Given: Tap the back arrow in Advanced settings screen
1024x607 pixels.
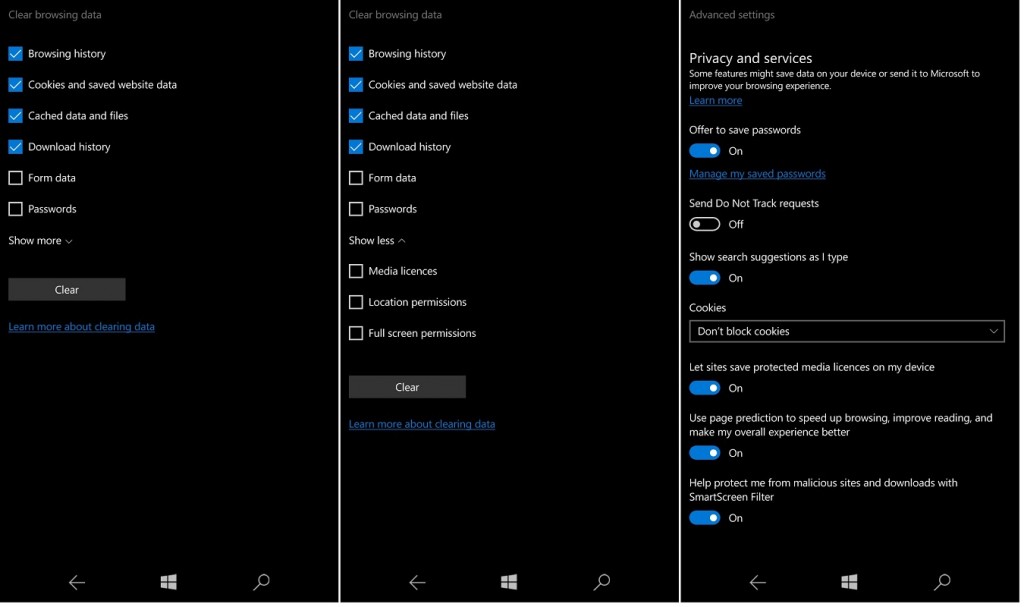Looking at the screenshot, I should pyautogui.click(x=758, y=582).
